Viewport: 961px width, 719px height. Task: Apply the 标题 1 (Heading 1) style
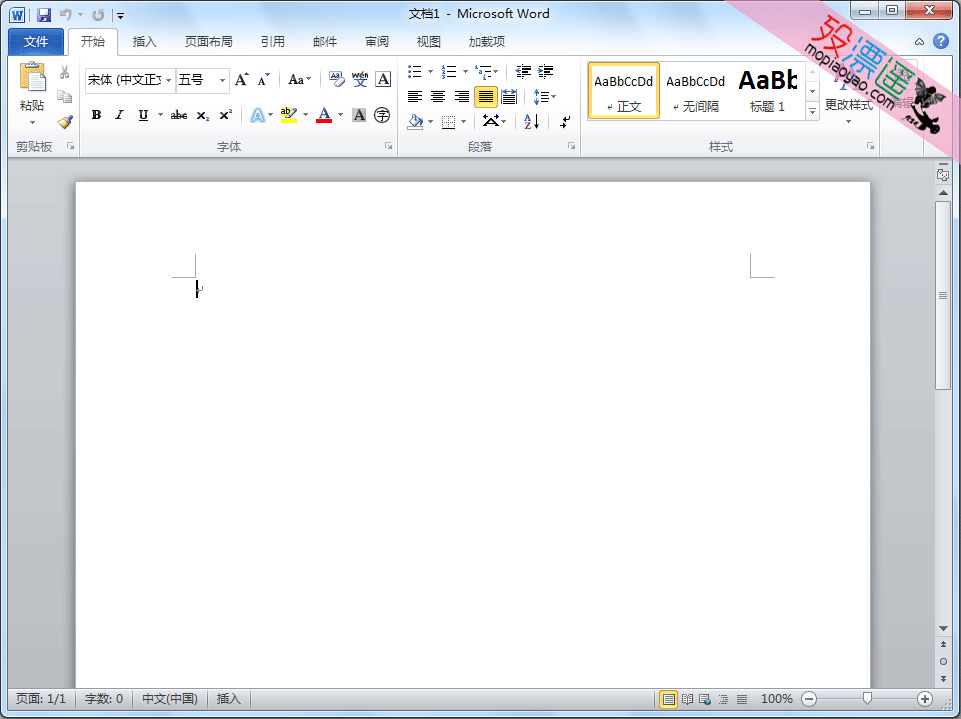767,90
